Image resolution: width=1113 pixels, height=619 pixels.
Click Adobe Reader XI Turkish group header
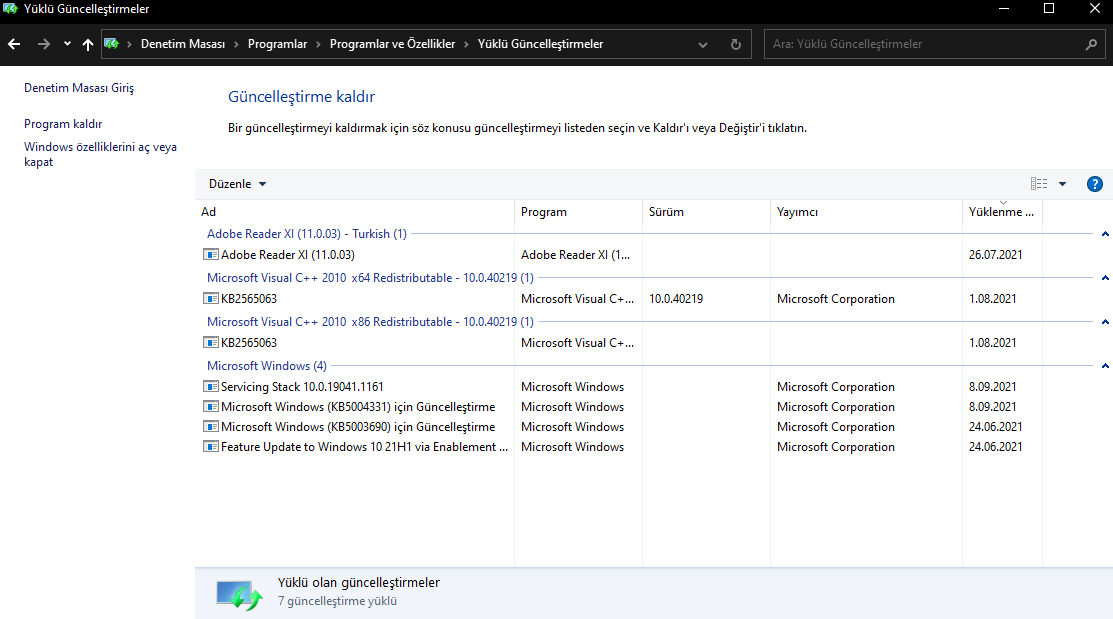(307, 234)
